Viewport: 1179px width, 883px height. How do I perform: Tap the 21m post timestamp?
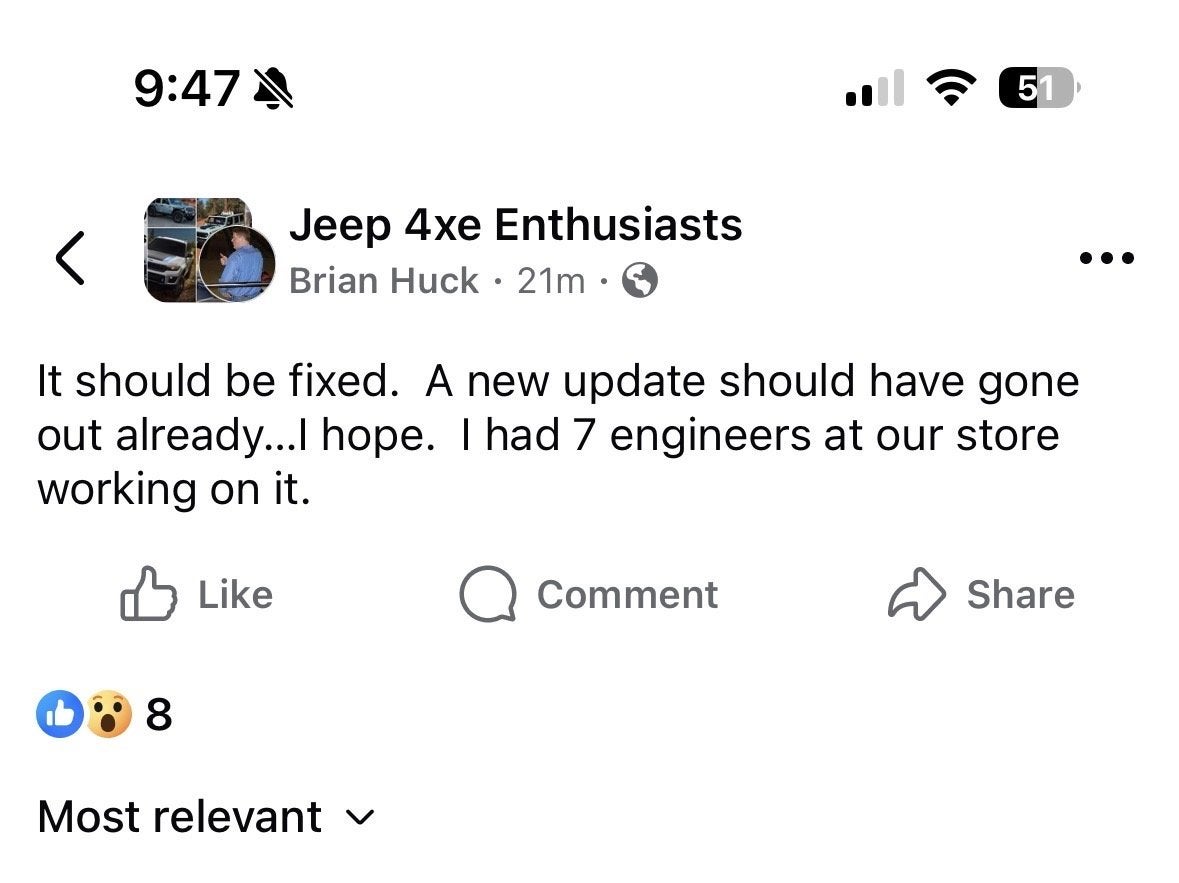point(551,282)
